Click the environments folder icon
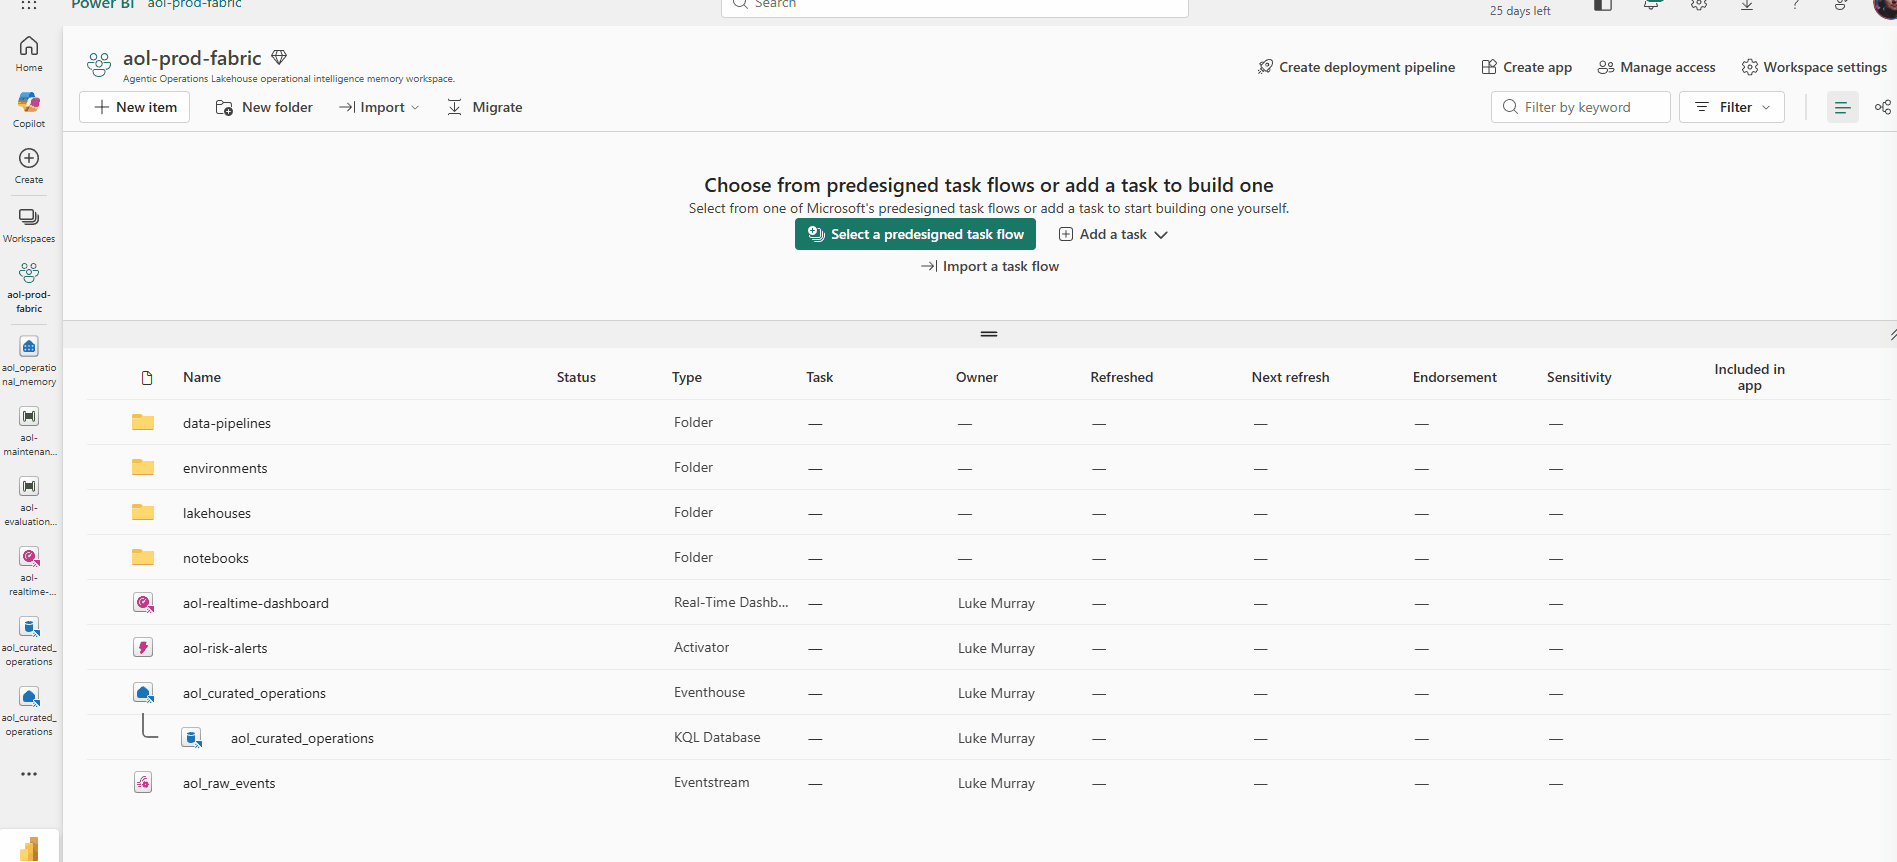Image resolution: width=1897 pixels, height=862 pixels. click(x=143, y=467)
